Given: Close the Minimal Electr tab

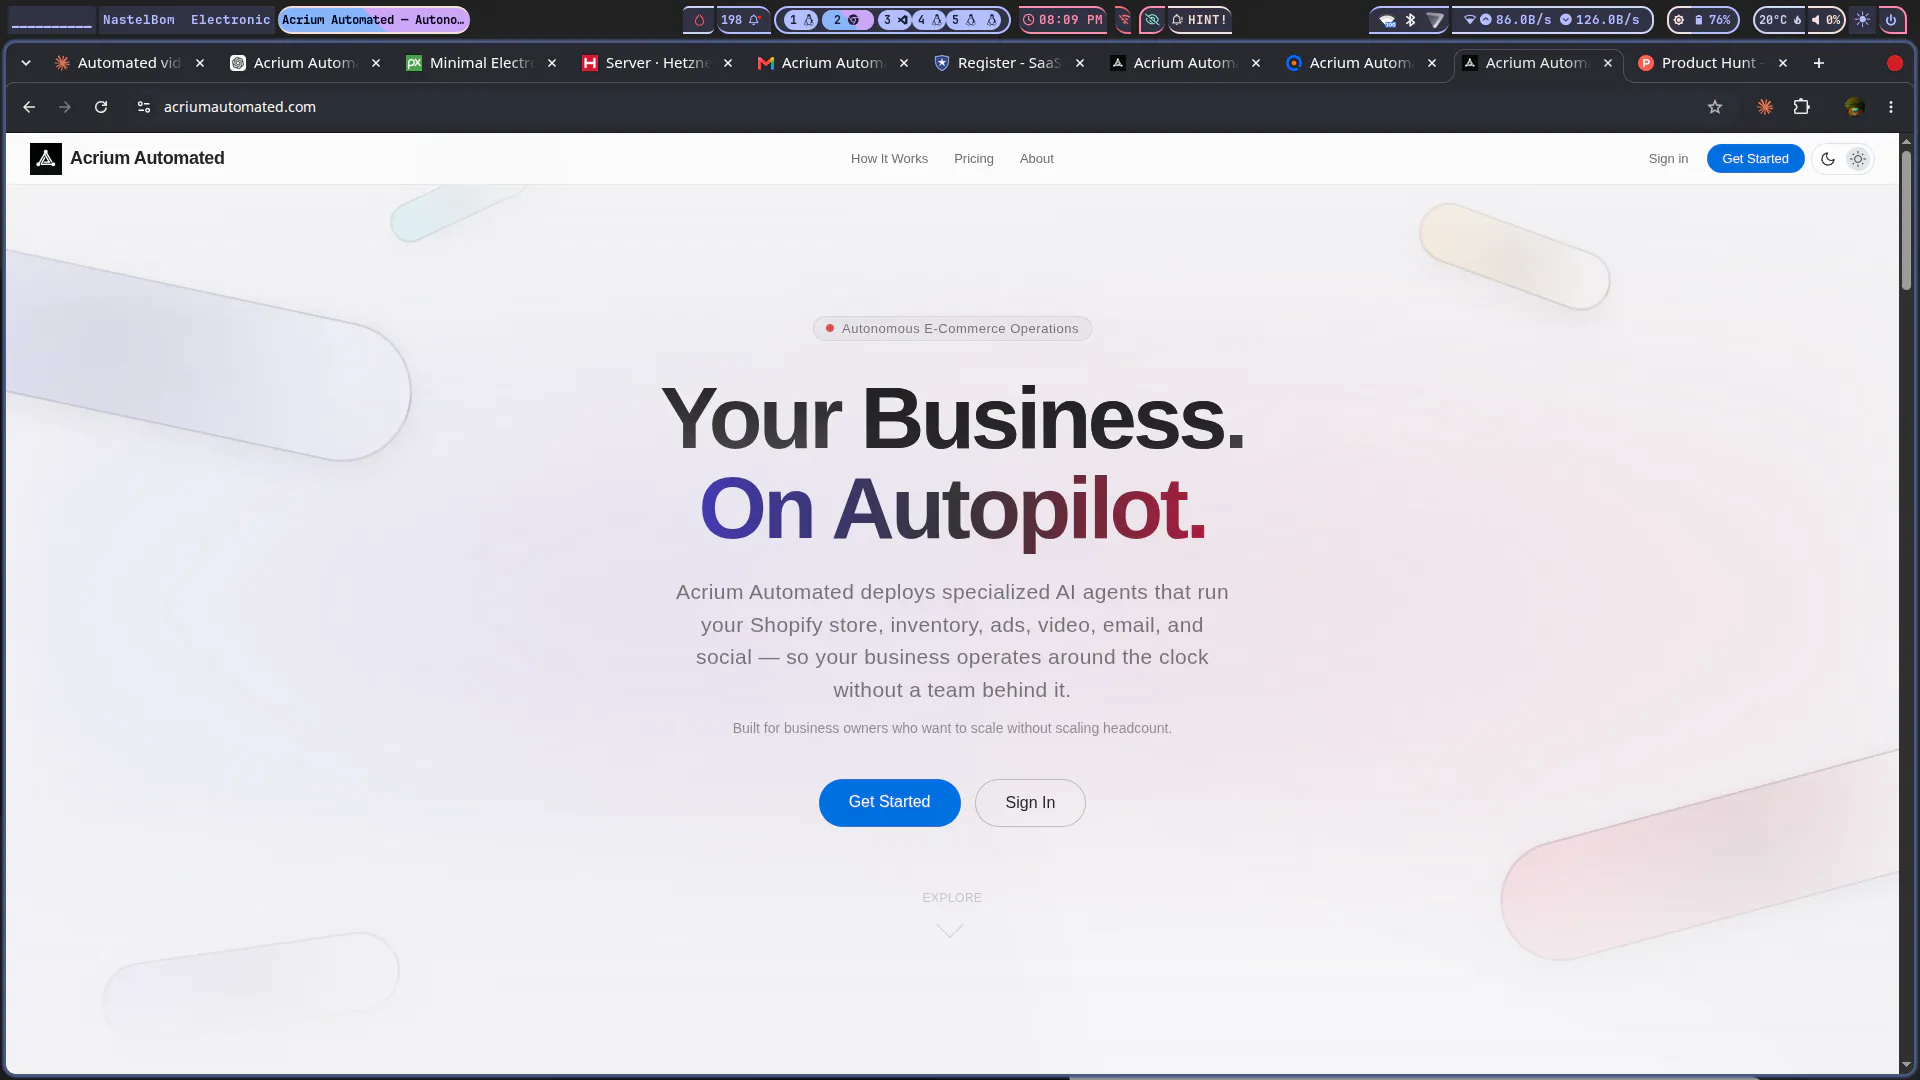Looking at the screenshot, I should (552, 63).
